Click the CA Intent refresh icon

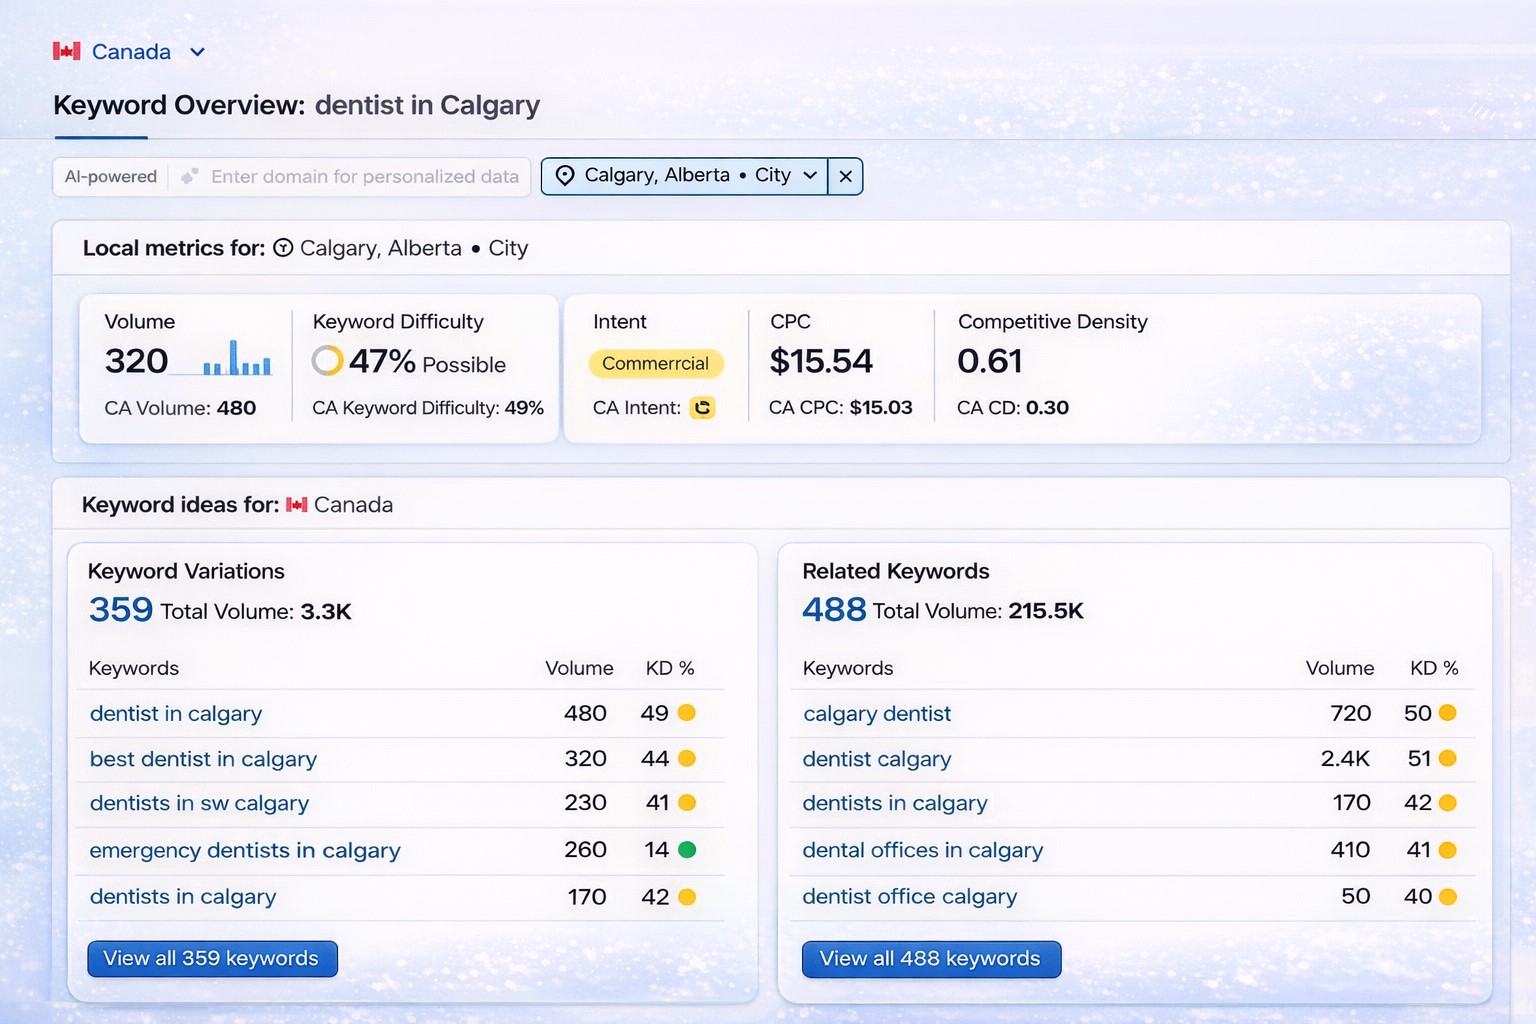[x=703, y=408]
